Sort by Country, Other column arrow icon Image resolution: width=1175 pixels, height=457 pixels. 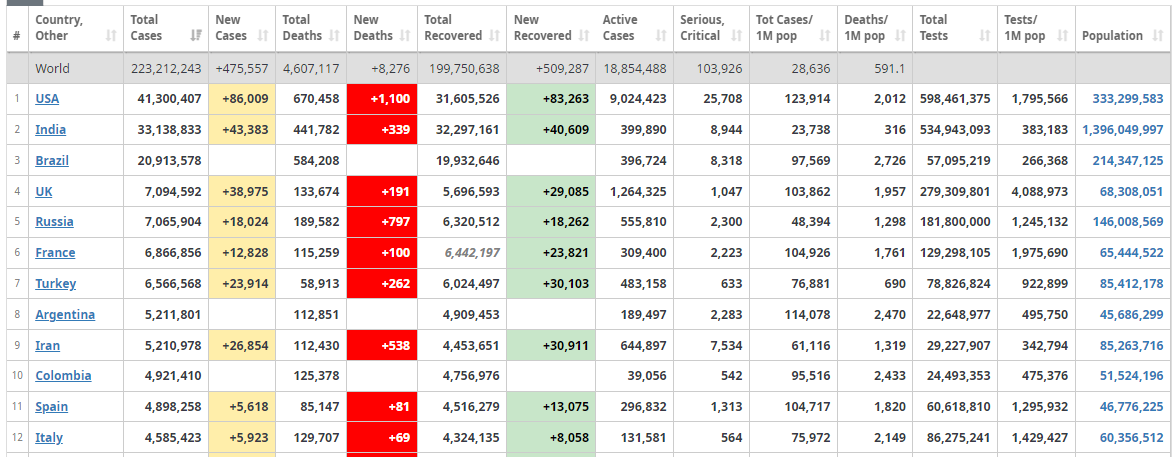112,35
